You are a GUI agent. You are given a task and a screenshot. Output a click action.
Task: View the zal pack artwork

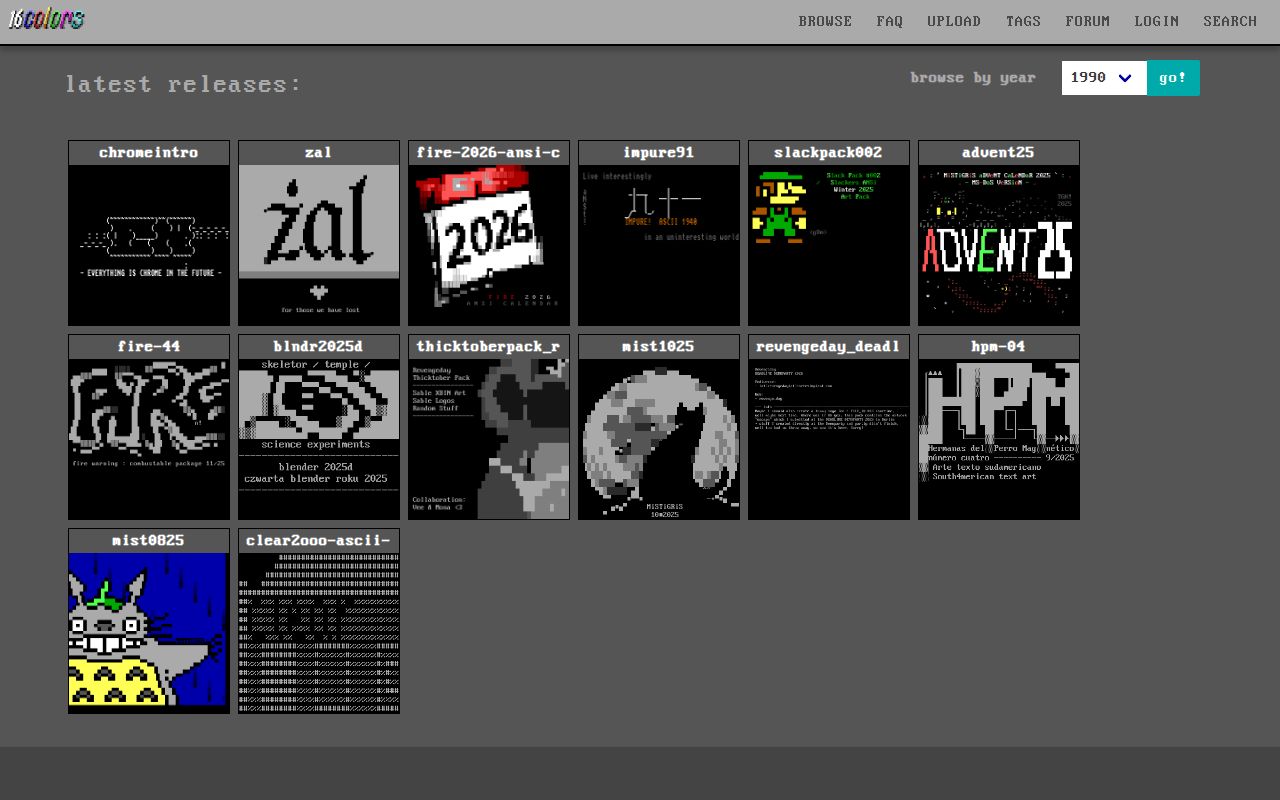pos(318,240)
